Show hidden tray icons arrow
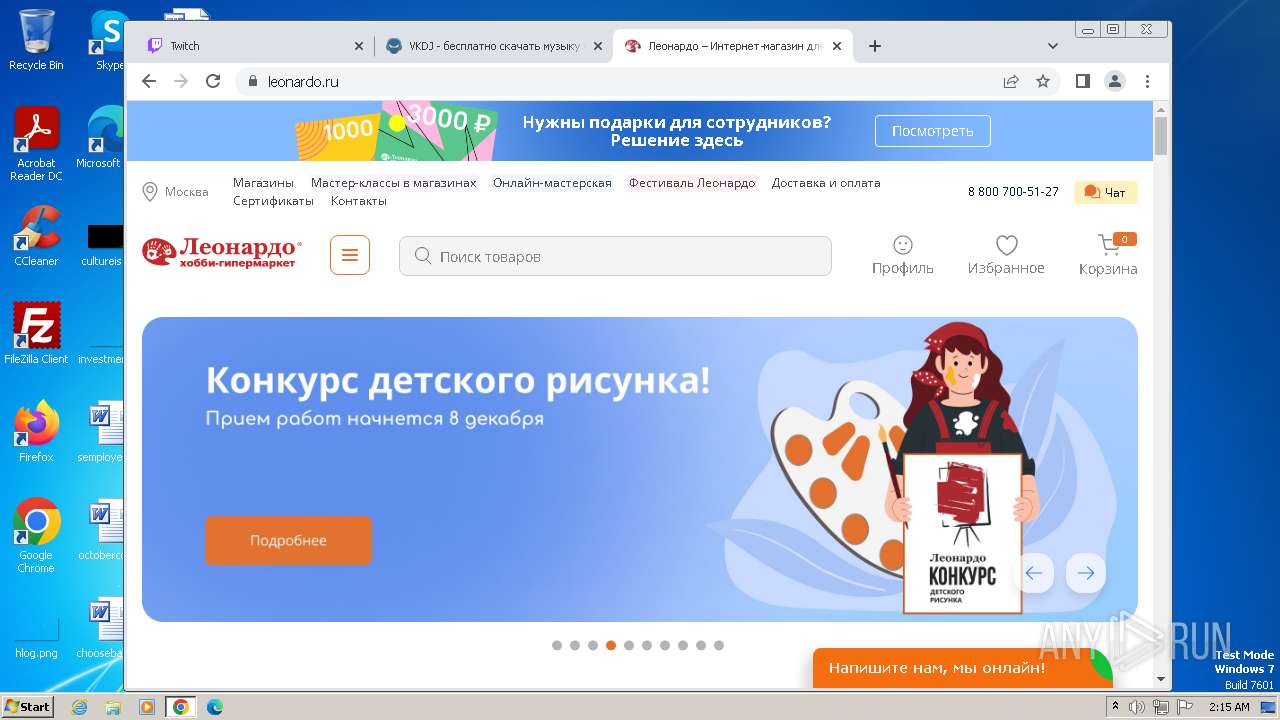 coord(1116,707)
